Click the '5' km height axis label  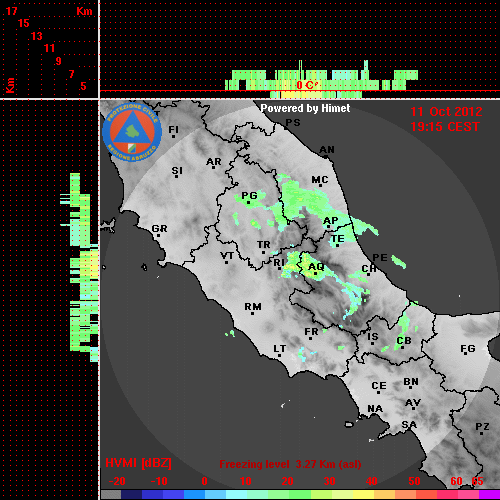point(83,86)
